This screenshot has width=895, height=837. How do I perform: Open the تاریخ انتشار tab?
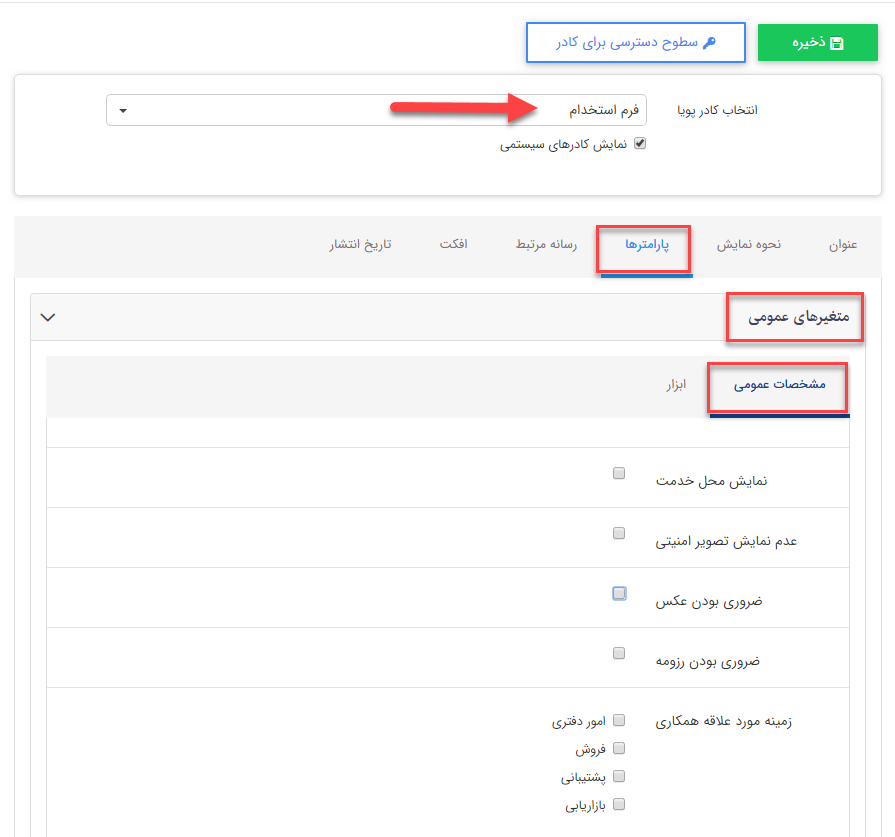click(359, 244)
